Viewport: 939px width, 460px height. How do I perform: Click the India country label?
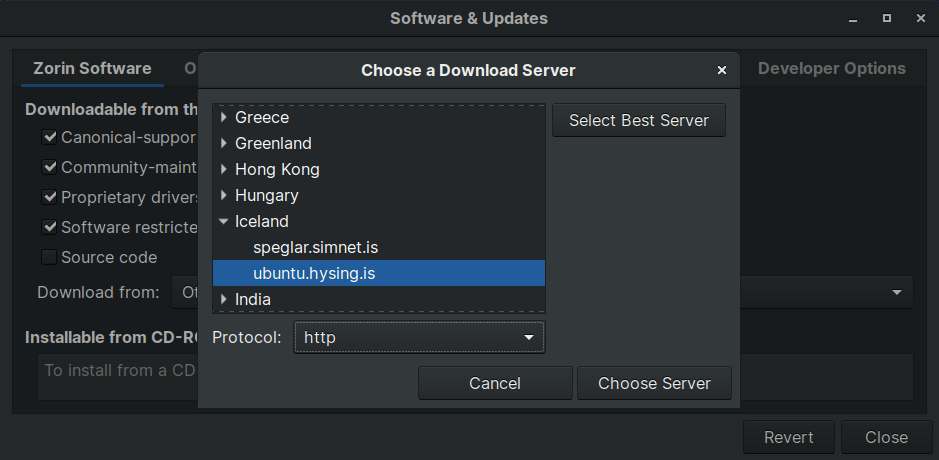tap(253, 299)
